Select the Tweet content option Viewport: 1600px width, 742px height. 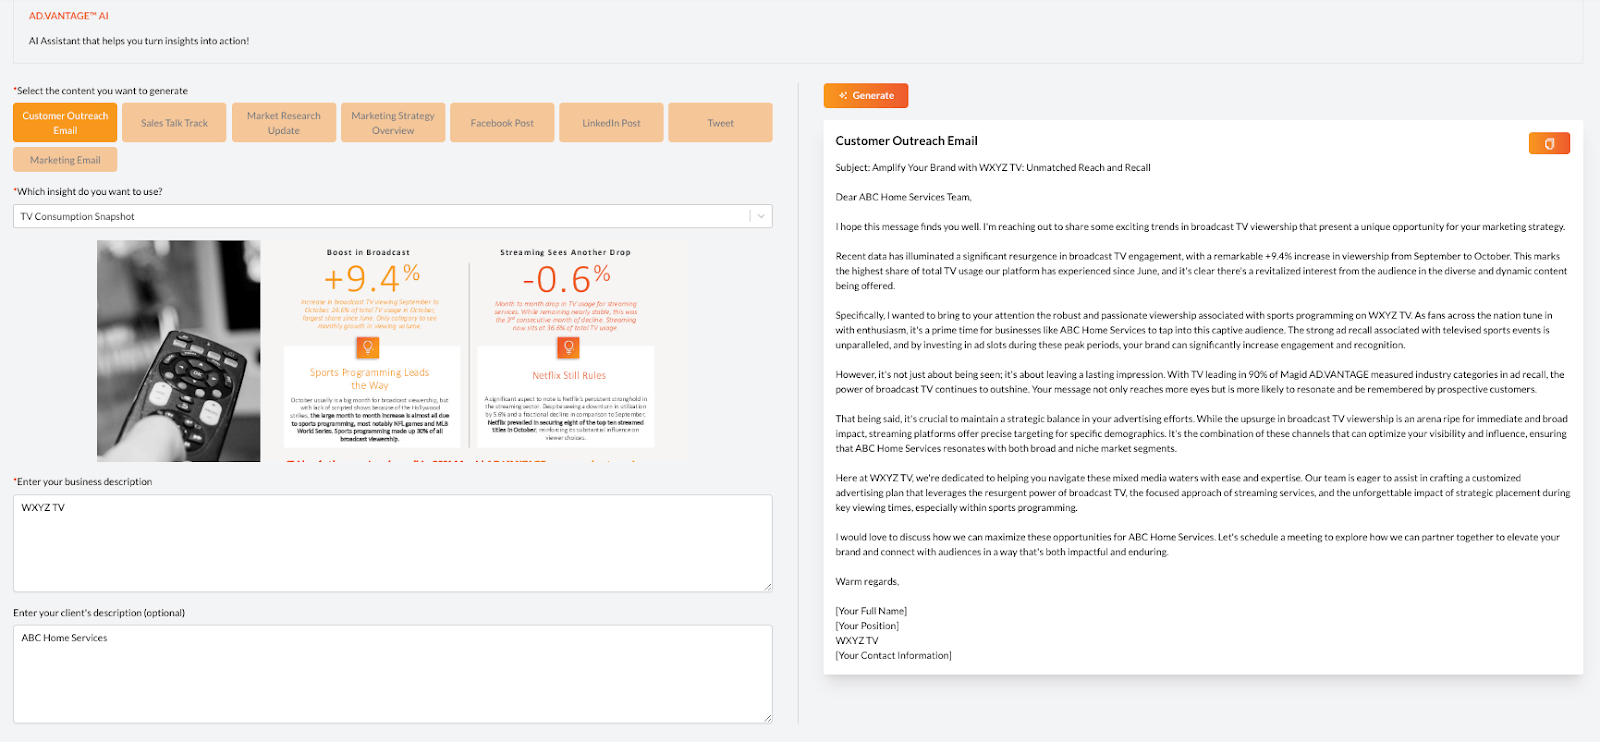tap(720, 123)
